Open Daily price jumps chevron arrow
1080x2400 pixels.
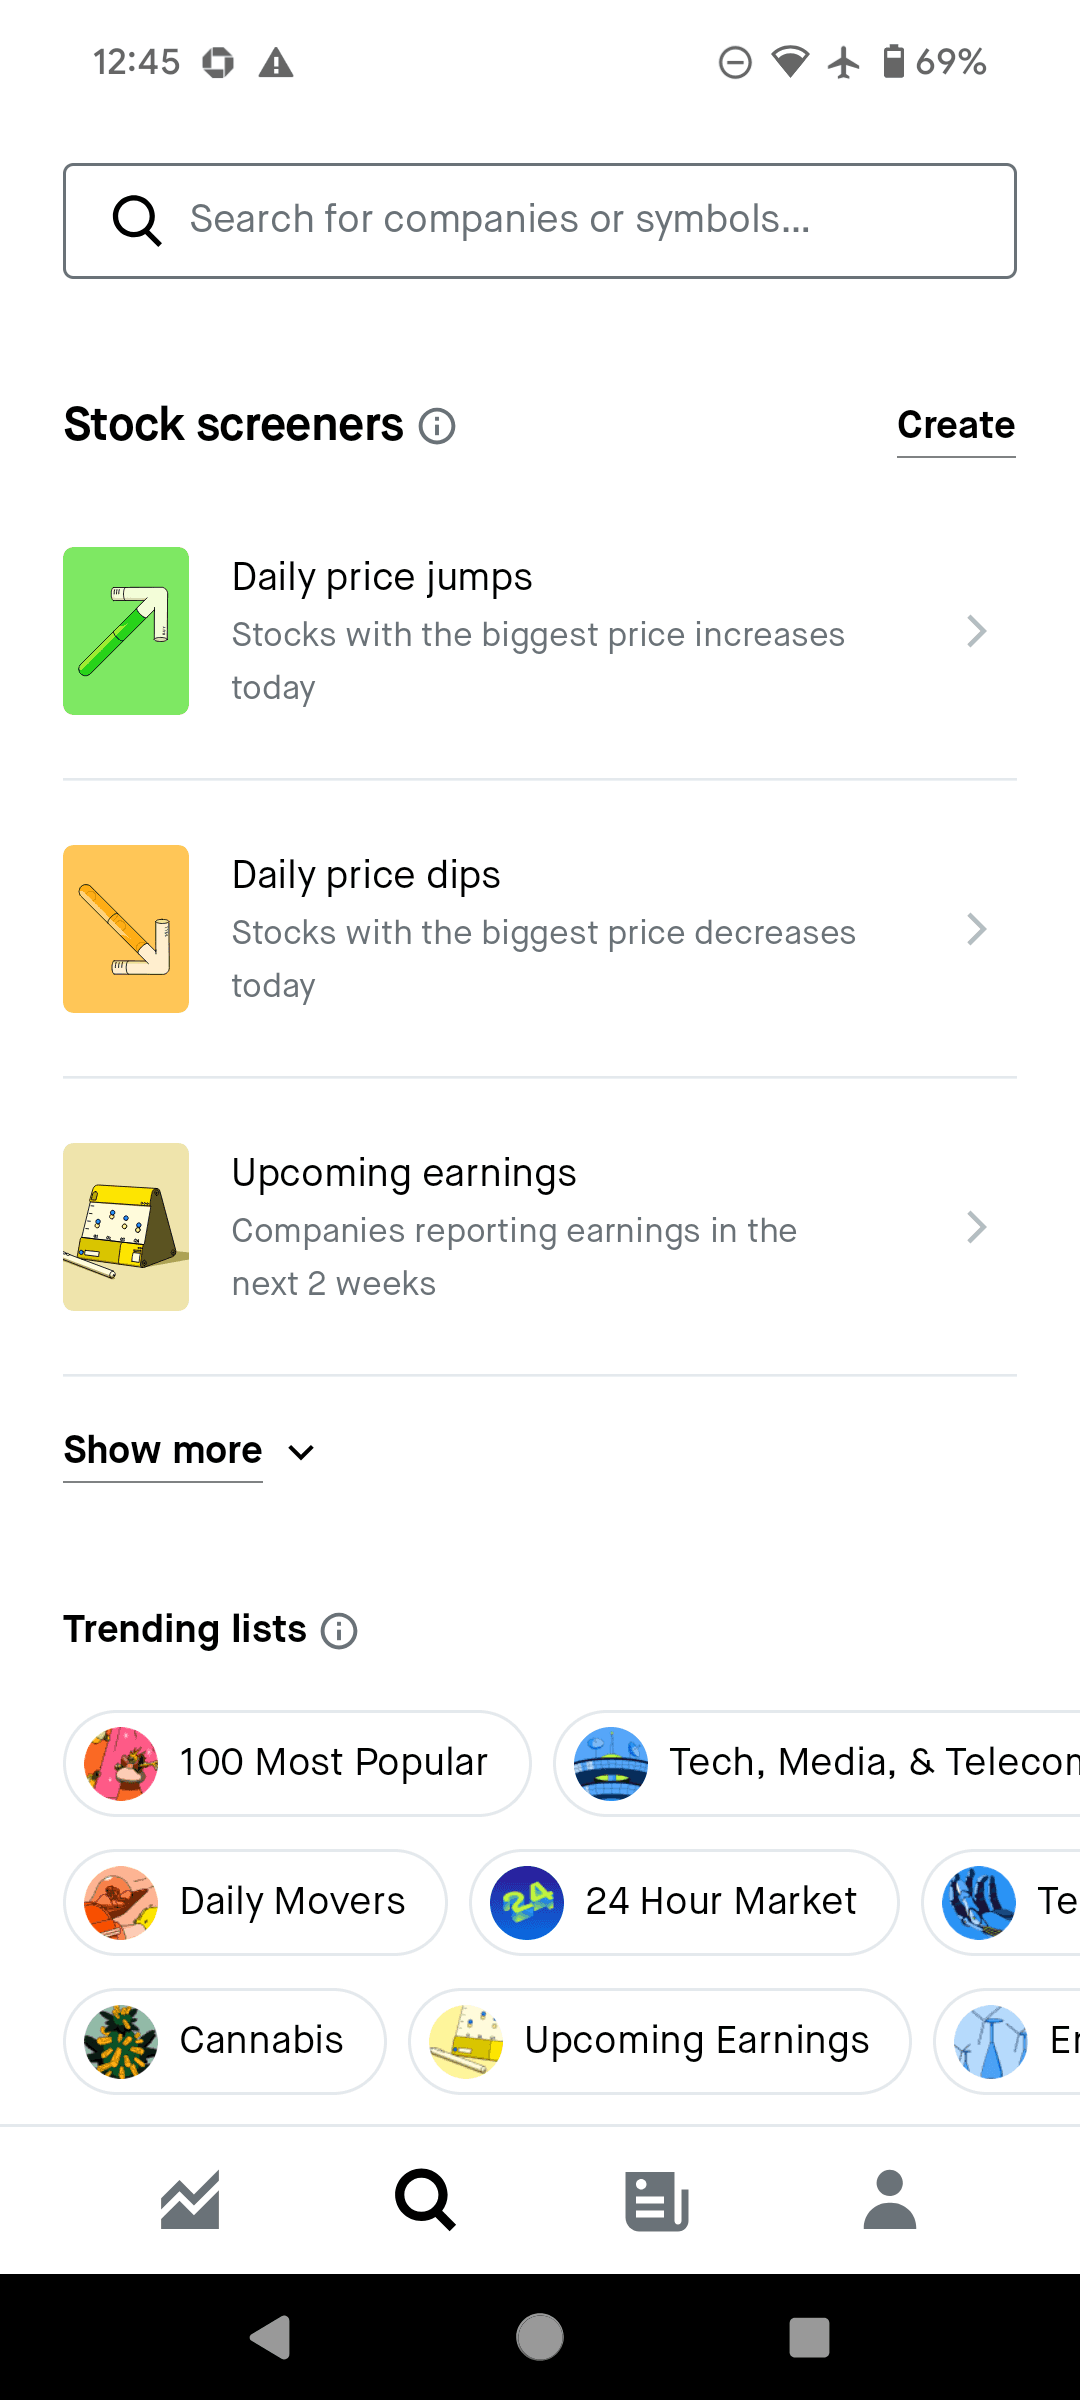(976, 631)
